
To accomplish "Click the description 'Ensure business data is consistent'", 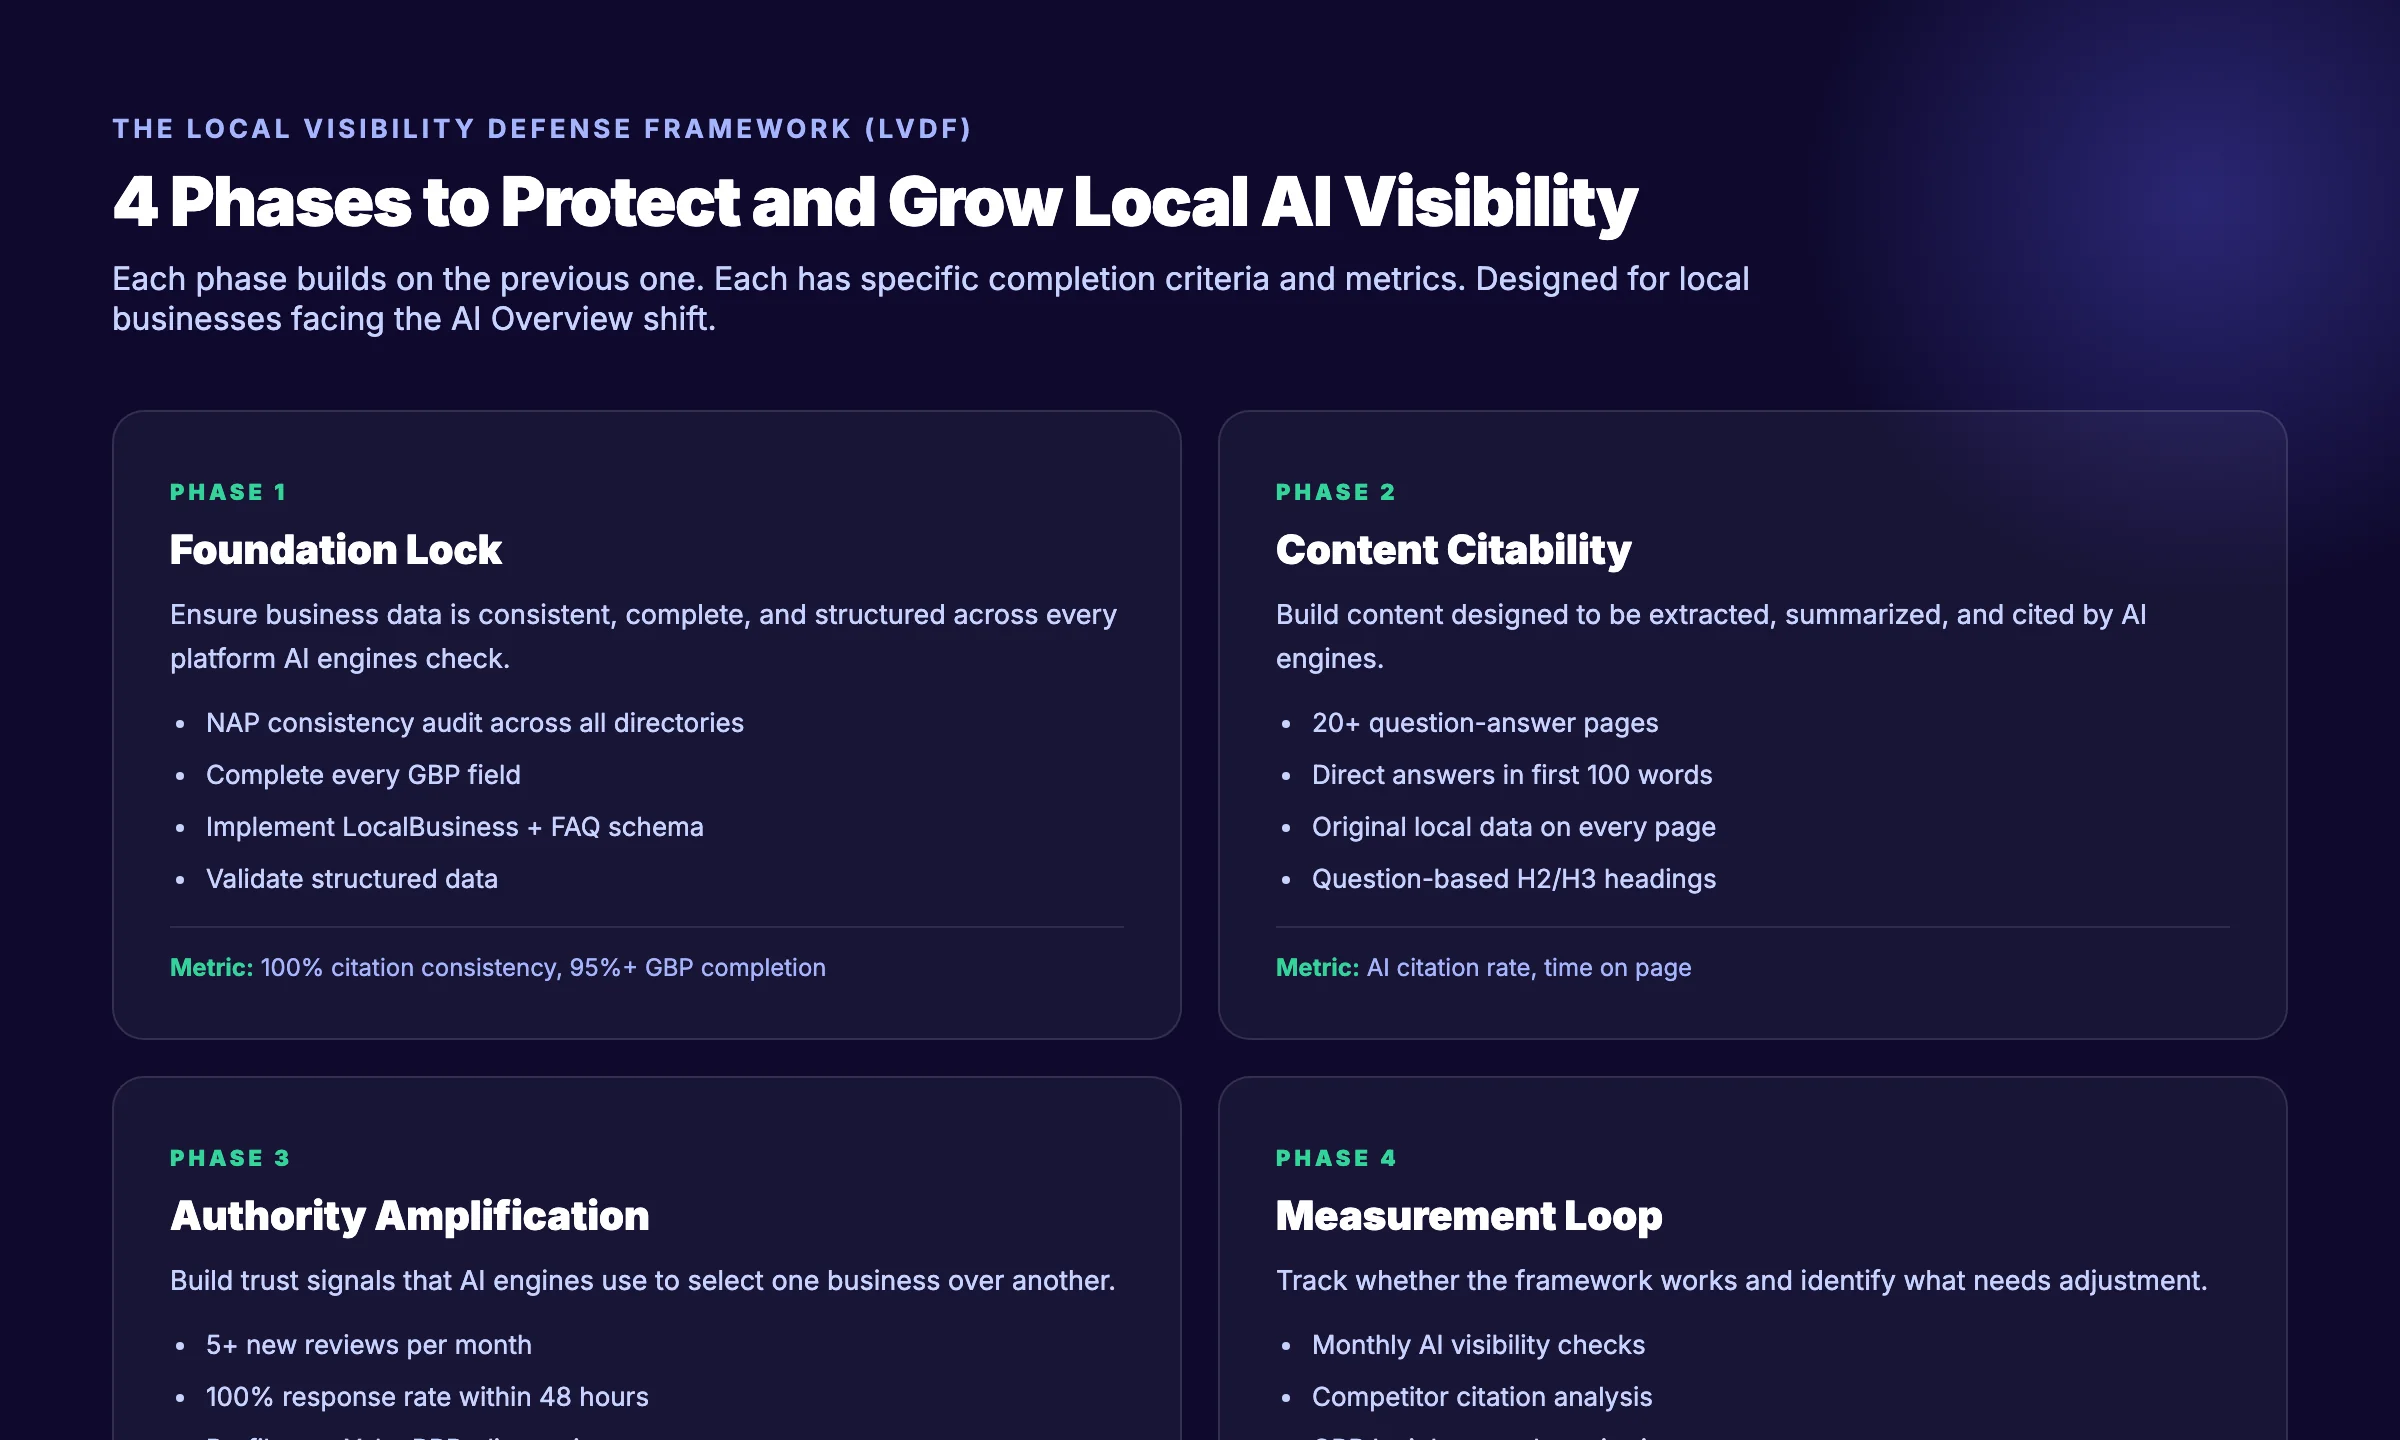I will (643, 636).
